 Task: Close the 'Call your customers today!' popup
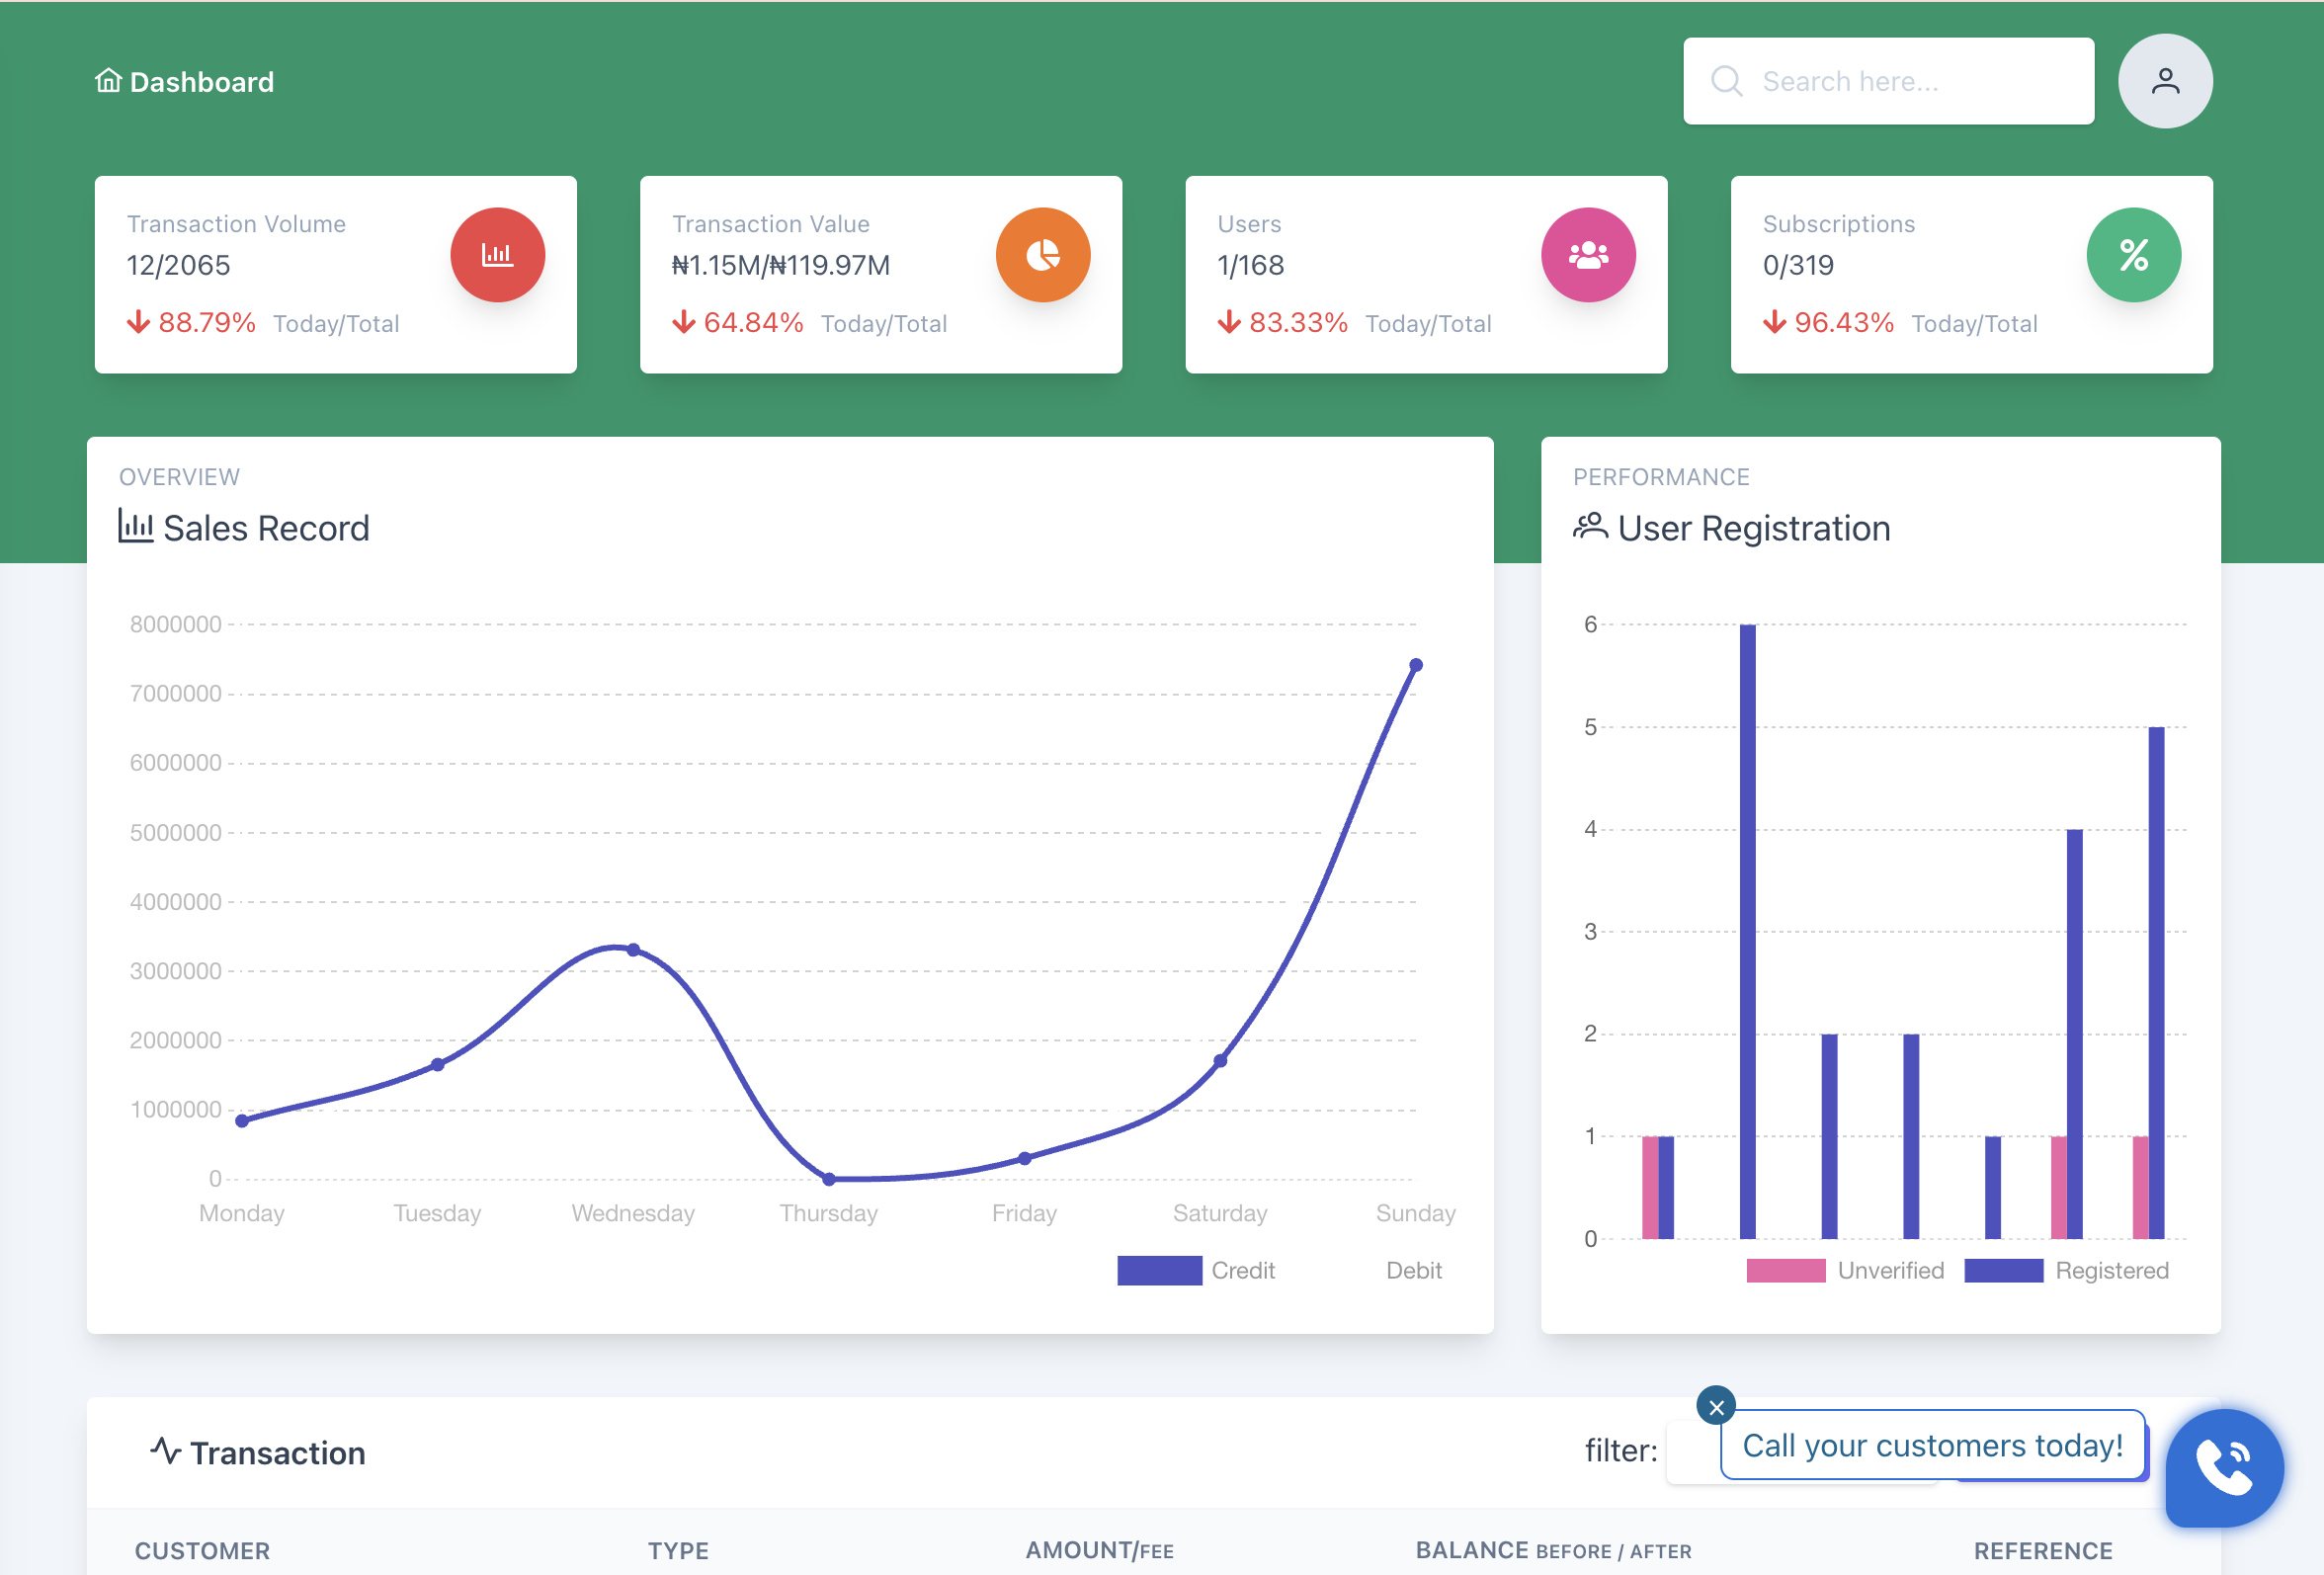(x=1716, y=1407)
